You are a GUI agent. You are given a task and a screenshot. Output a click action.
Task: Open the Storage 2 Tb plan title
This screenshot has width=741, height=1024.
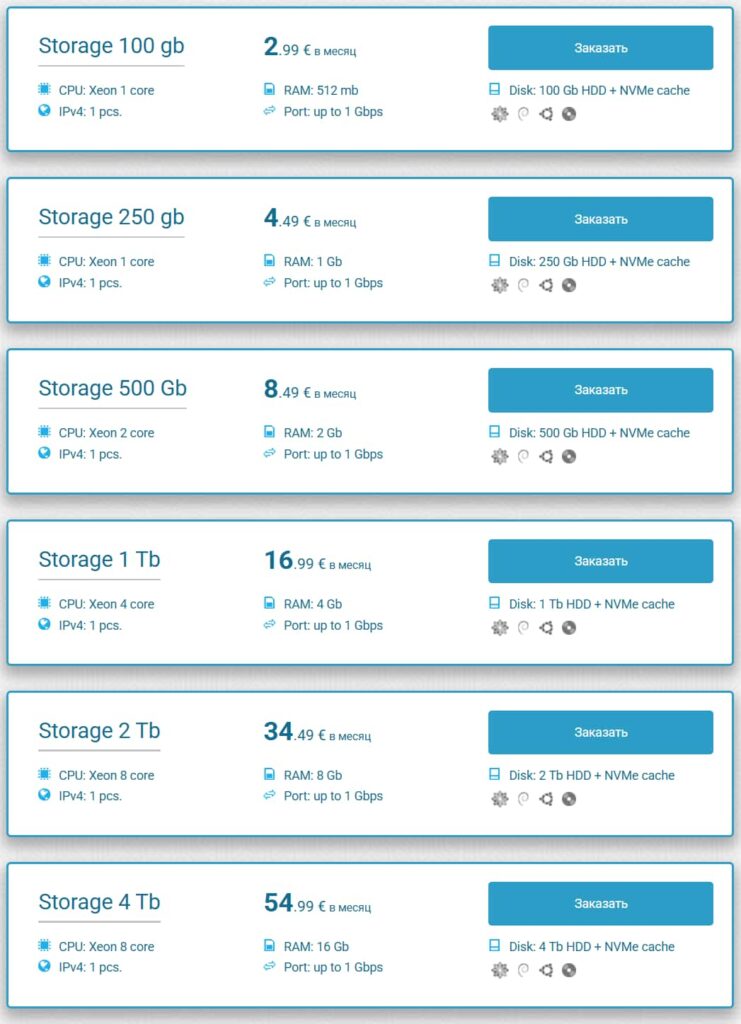point(98,731)
